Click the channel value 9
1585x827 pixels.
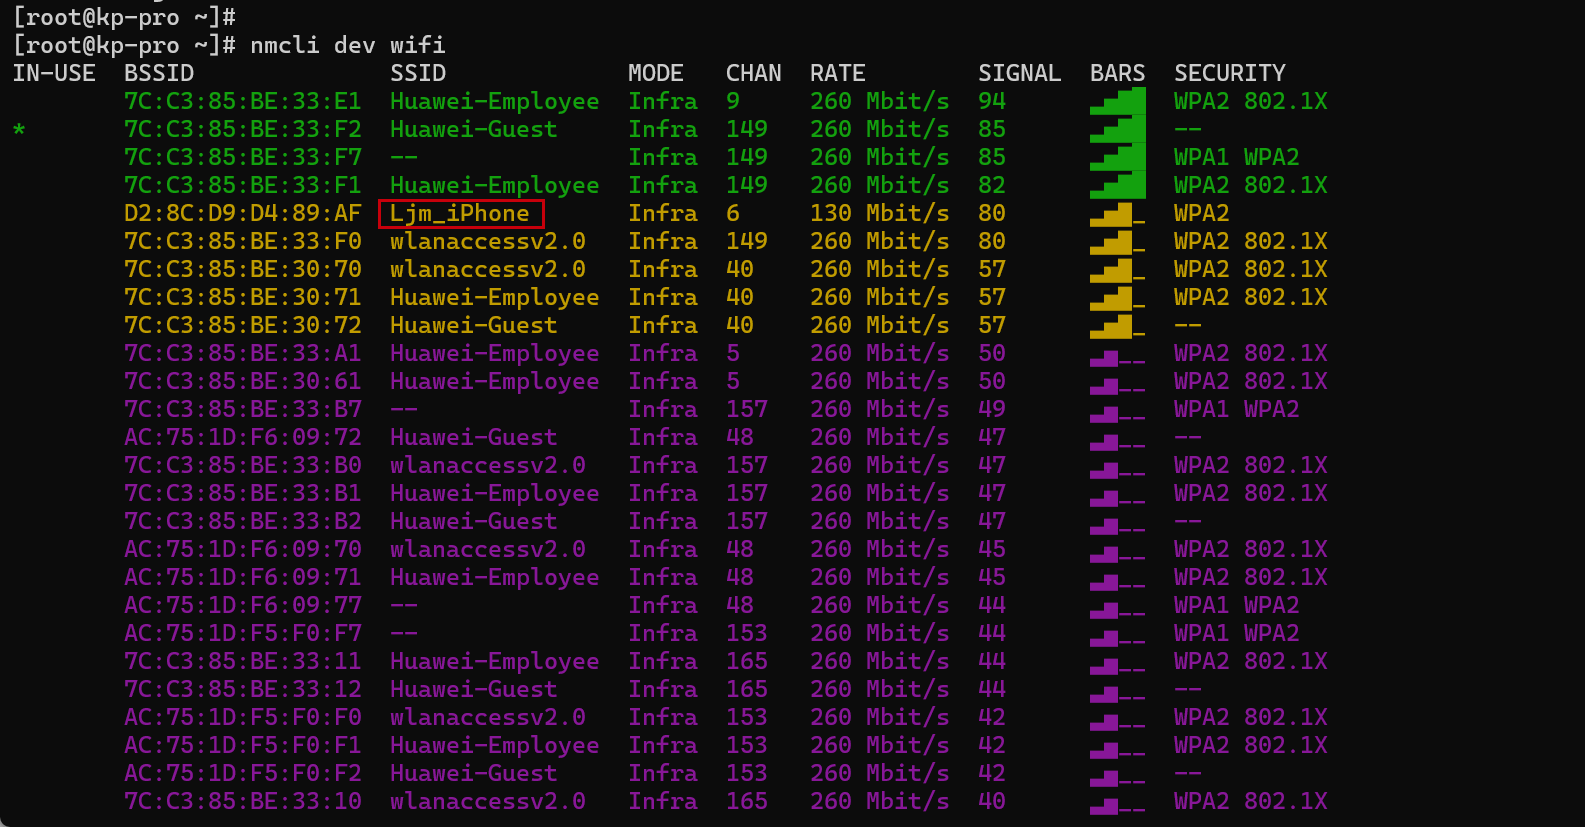[x=733, y=101]
